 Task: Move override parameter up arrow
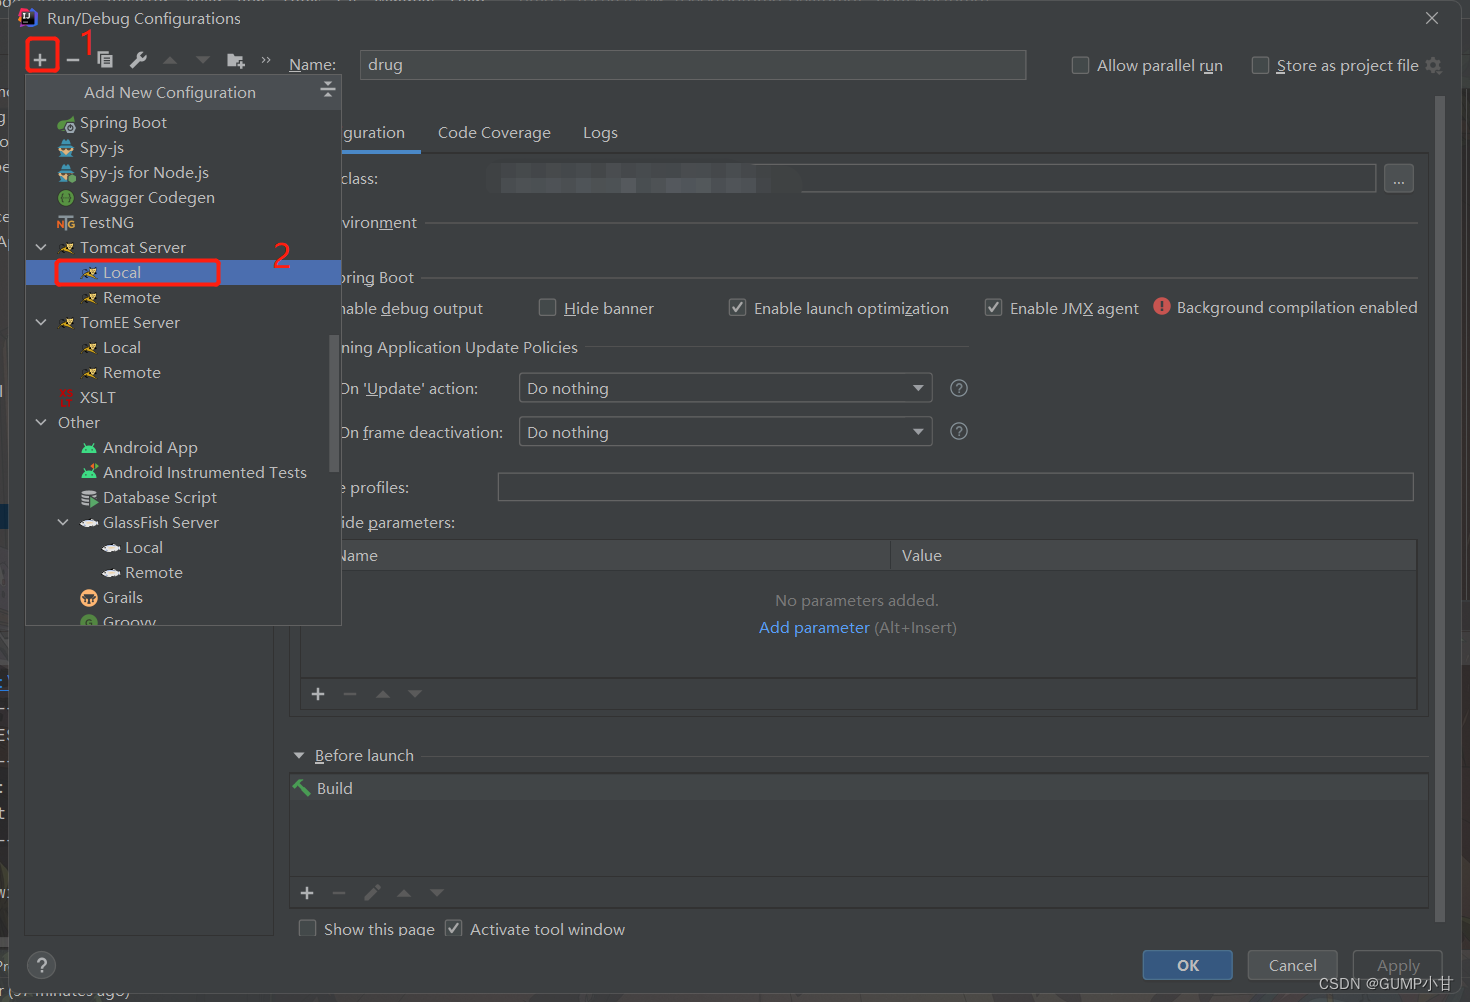point(383,694)
